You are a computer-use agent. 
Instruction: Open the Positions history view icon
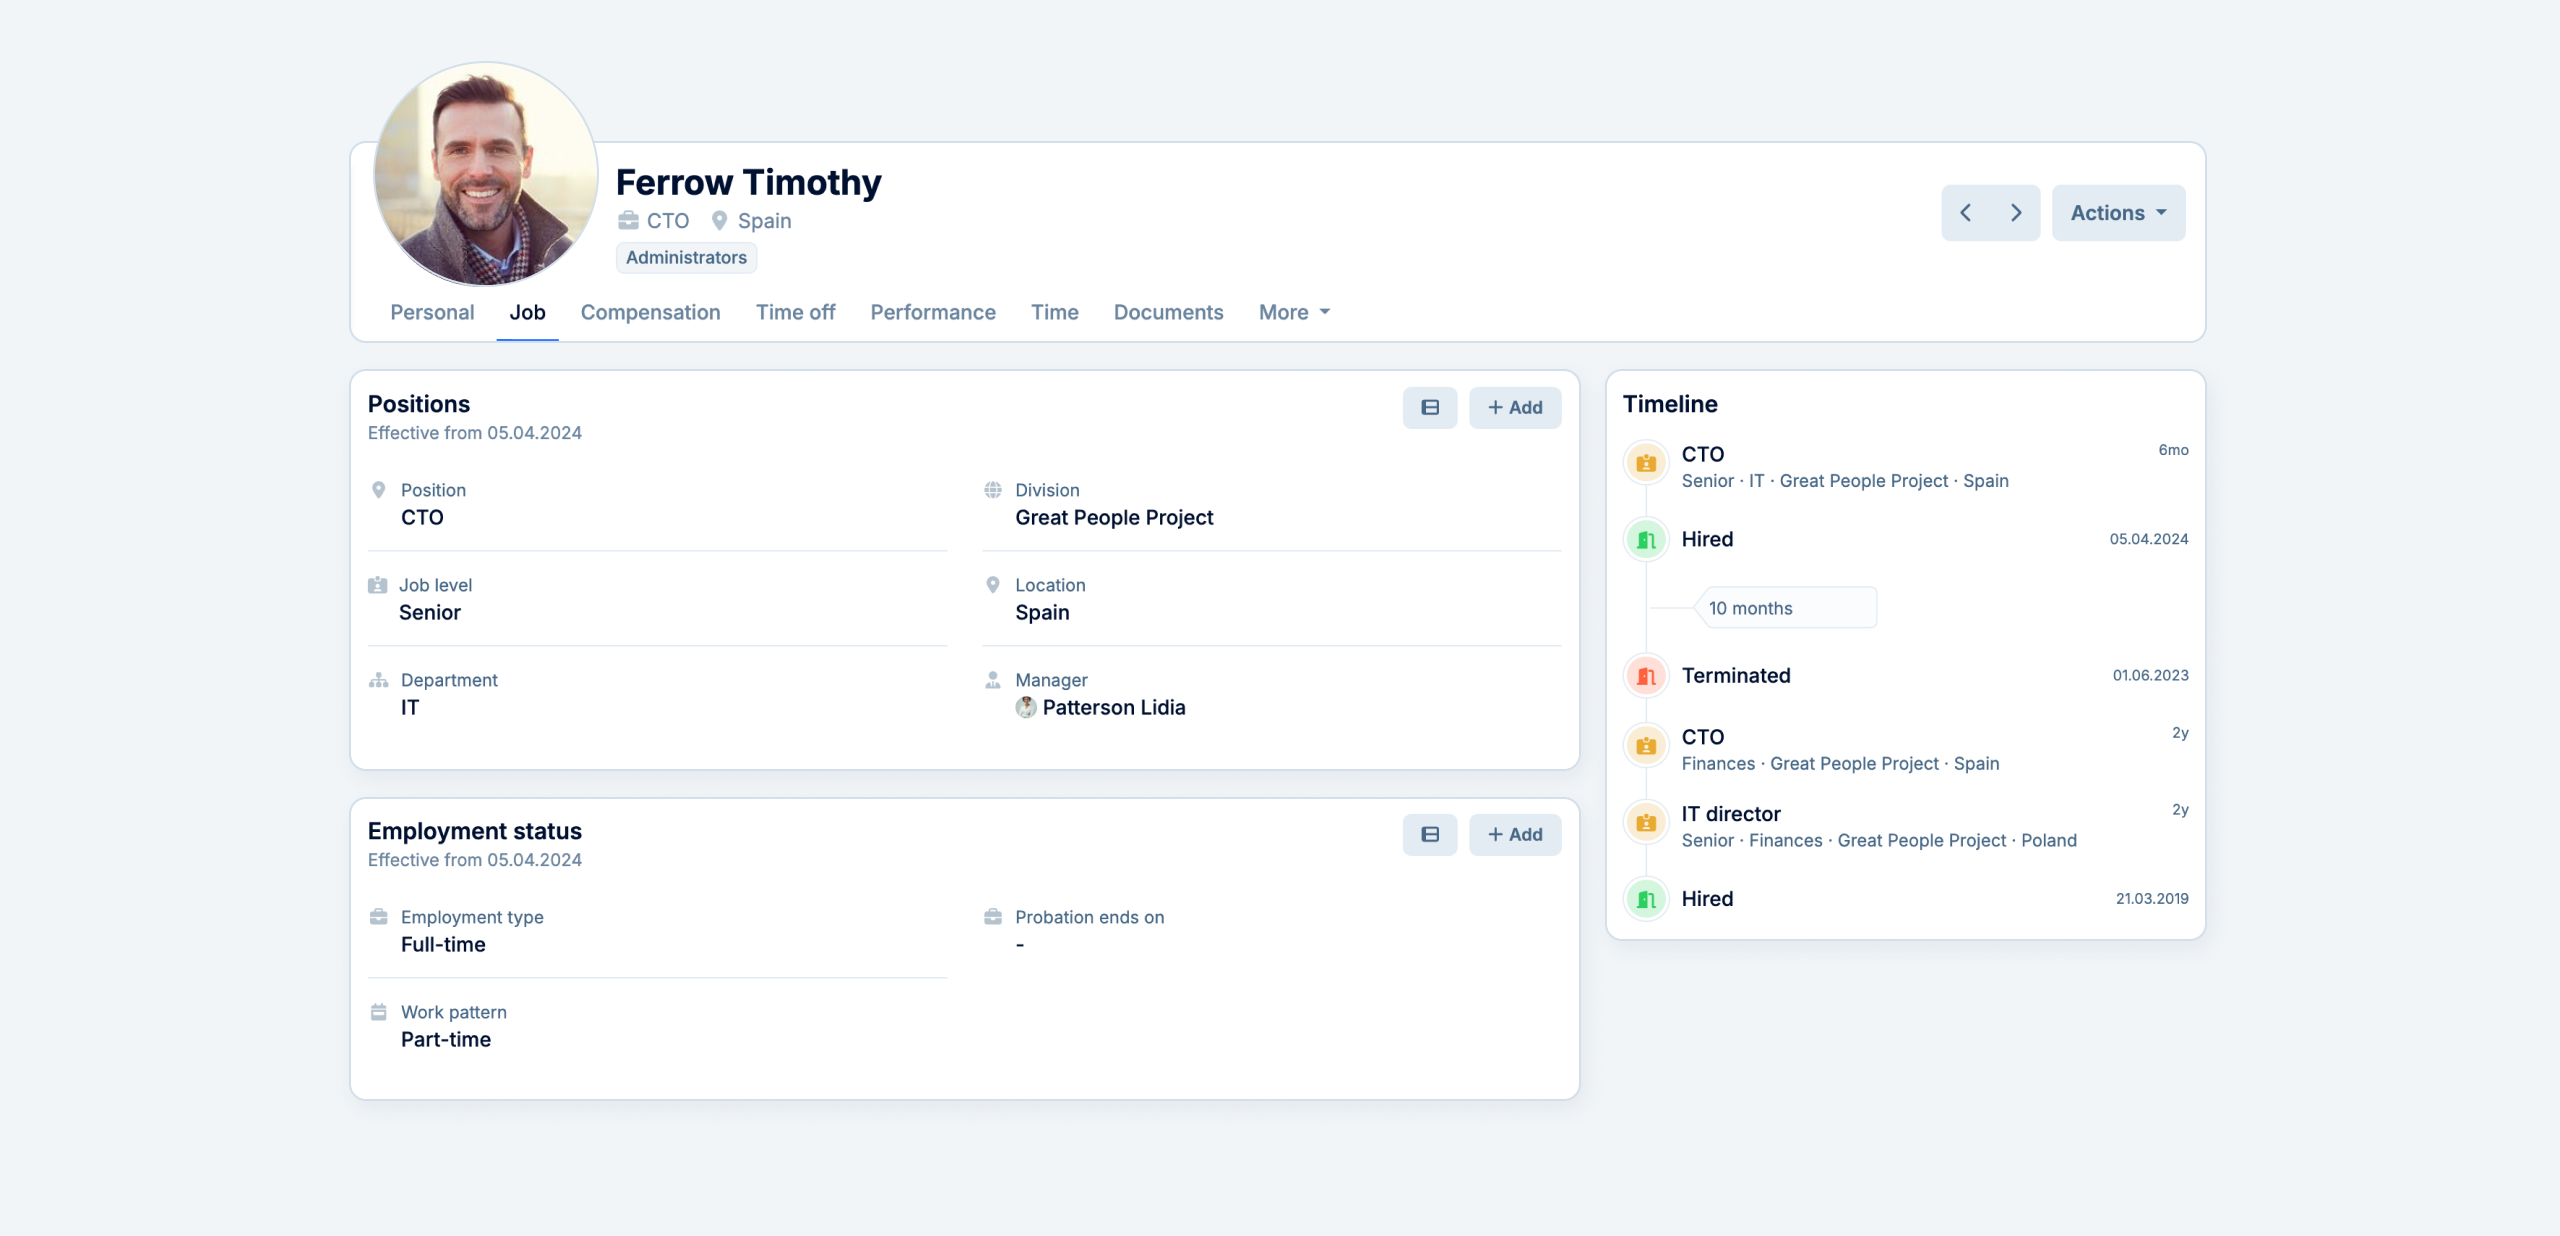click(x=1430, y=407)
